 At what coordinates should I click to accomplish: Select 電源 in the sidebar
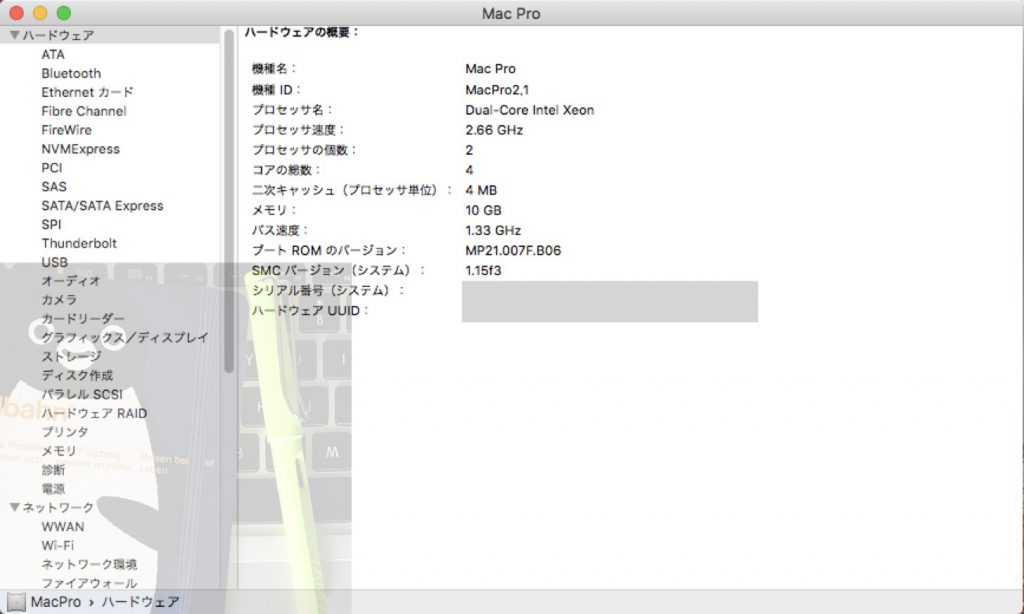[53, 489]
